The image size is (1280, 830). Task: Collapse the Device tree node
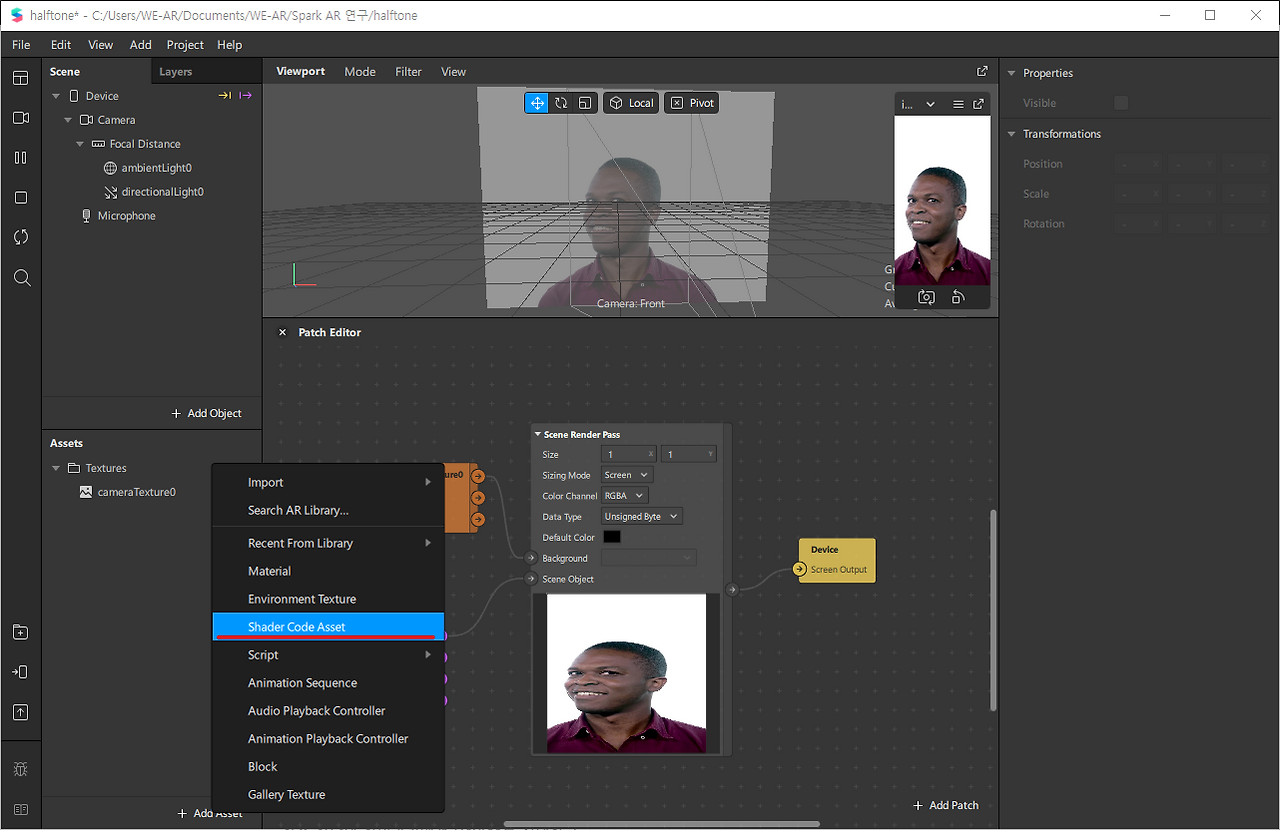56,96
